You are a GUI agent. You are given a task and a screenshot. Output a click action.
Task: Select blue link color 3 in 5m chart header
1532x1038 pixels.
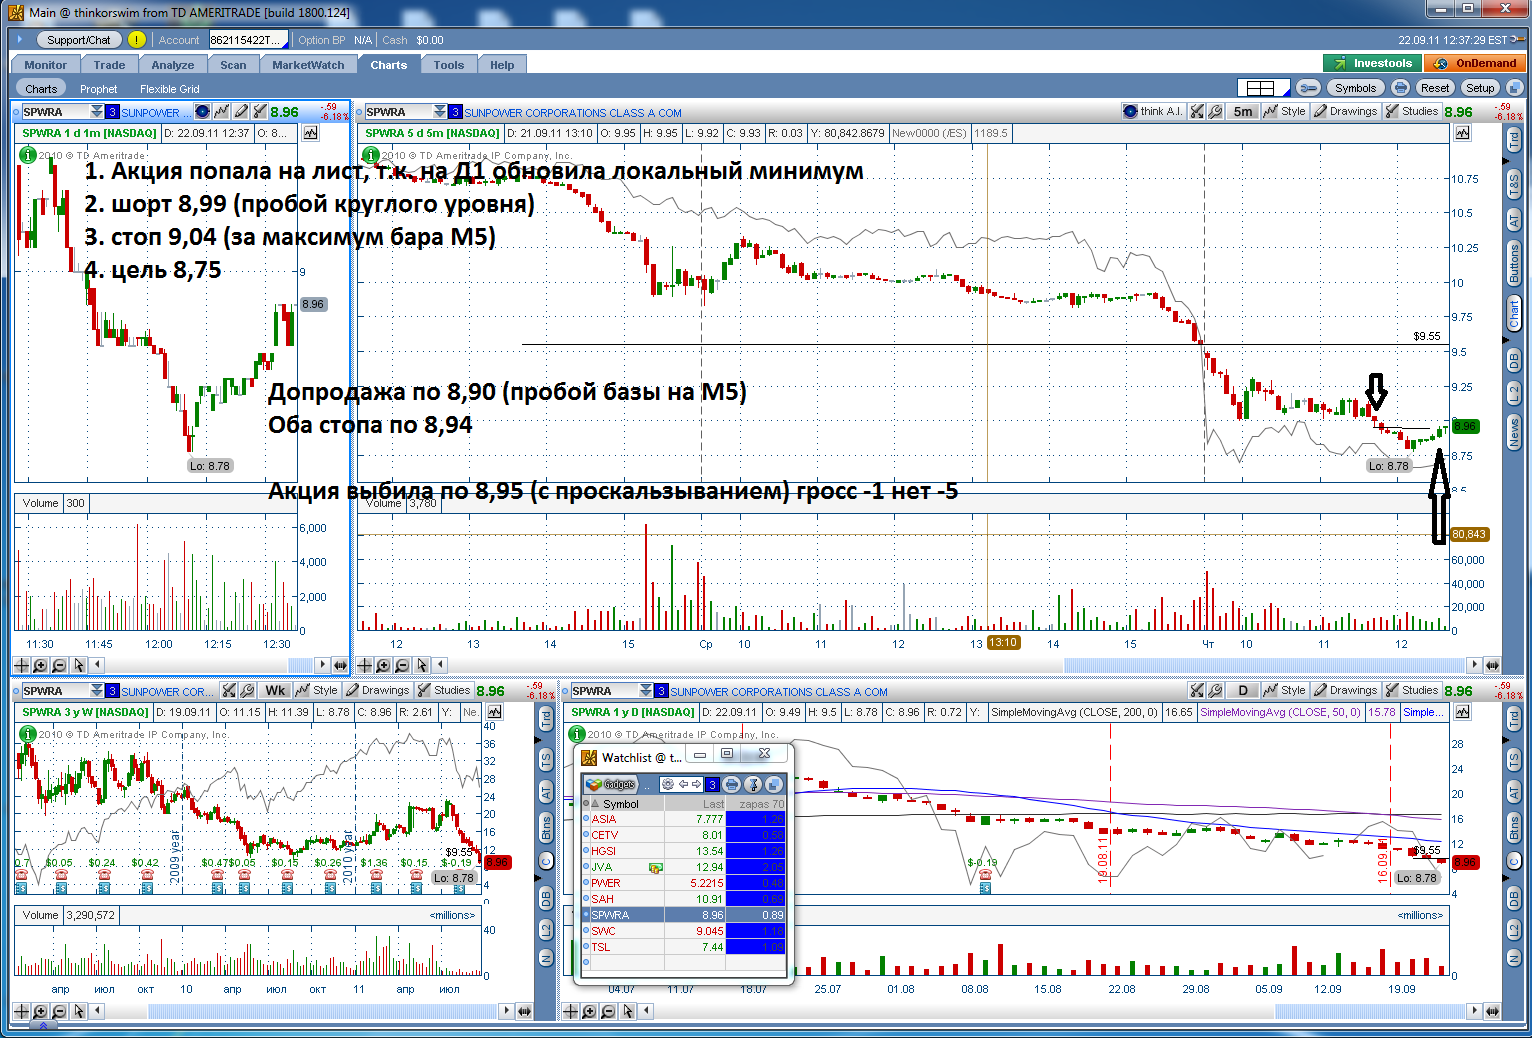(455, 112)
